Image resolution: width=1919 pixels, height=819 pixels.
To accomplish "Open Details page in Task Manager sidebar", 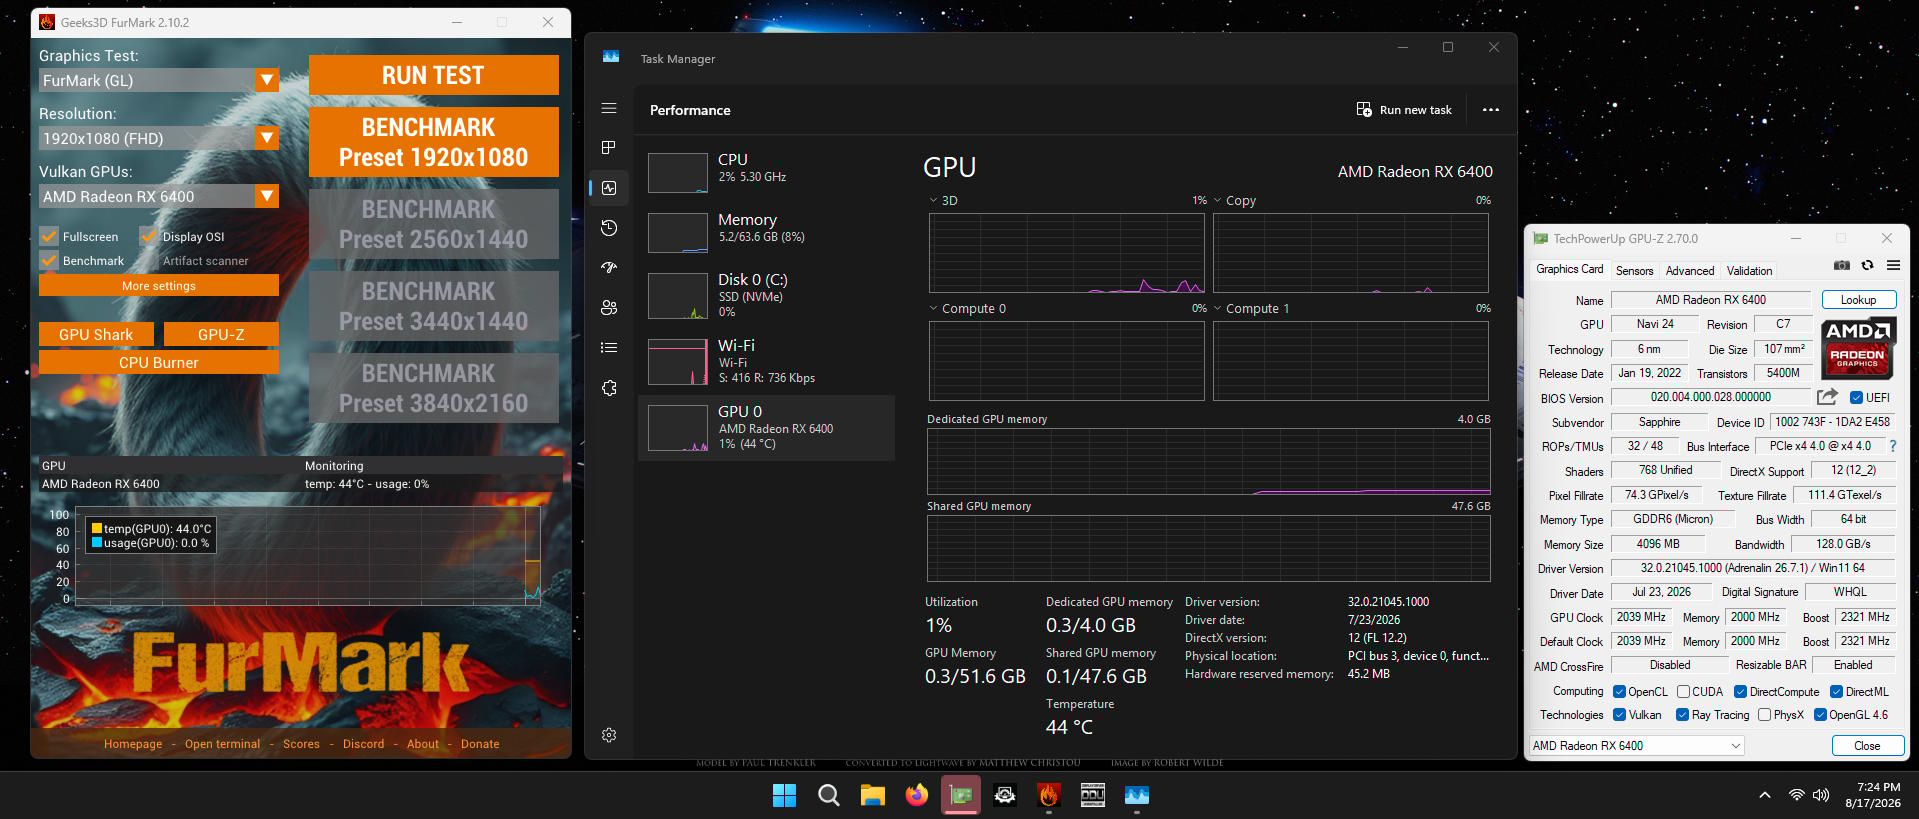I will 609,348.
